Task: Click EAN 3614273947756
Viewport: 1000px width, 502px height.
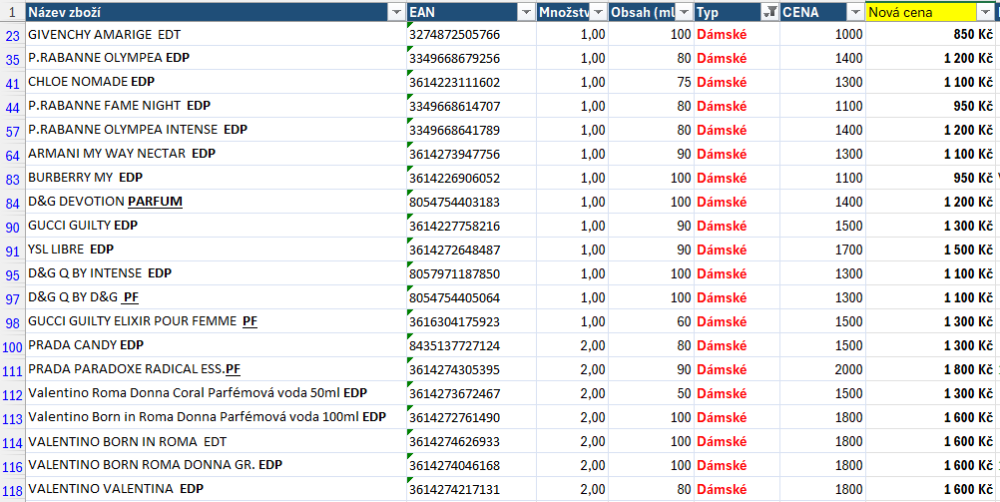Action: coord(471,154)
